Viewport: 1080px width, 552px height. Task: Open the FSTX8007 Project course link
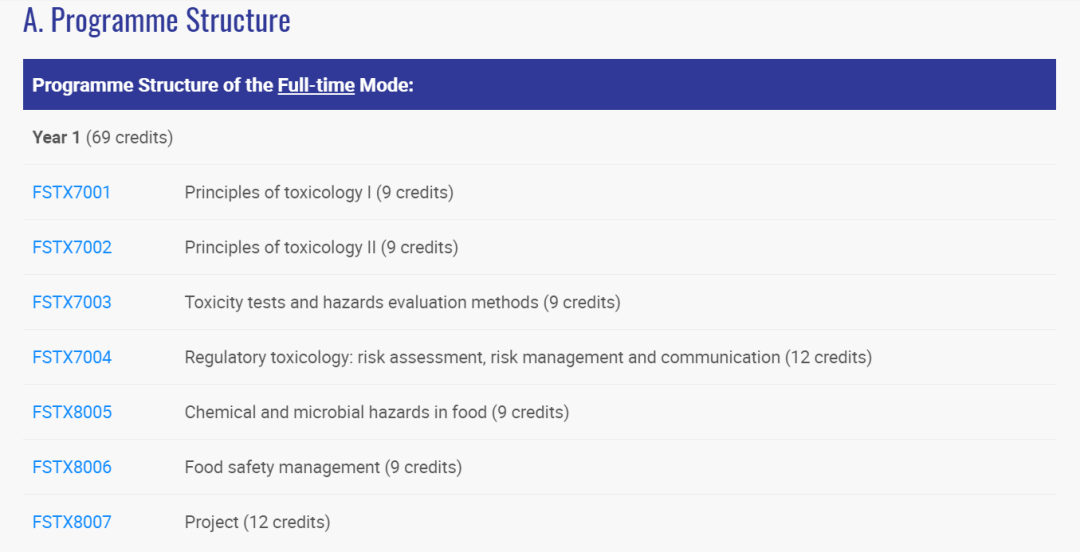72,522
